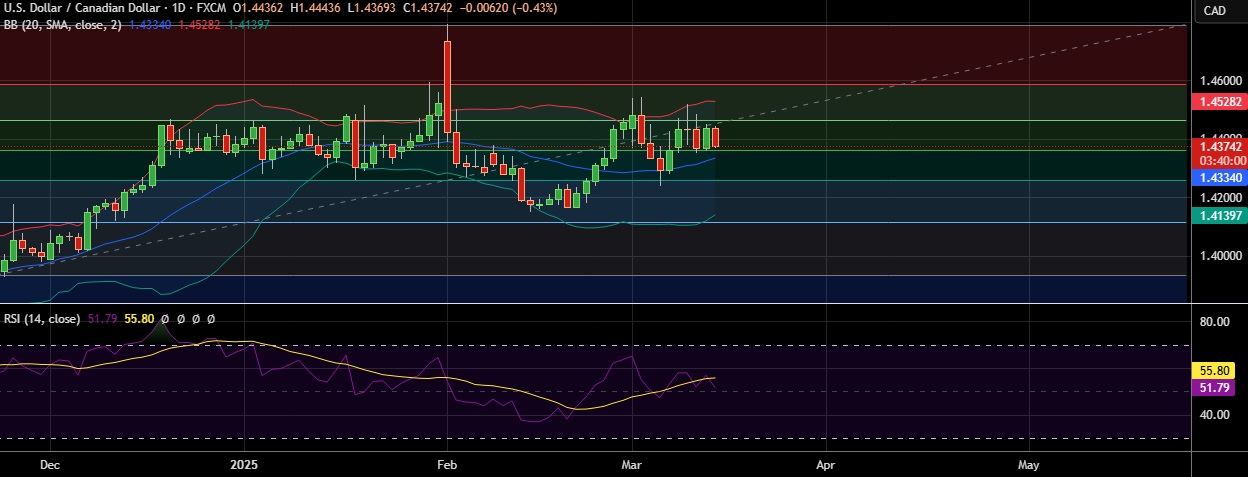Click the purple RSI value 51.79 in legend
This screenshot has width=1248, height=477.
click(x=103, y=319)
